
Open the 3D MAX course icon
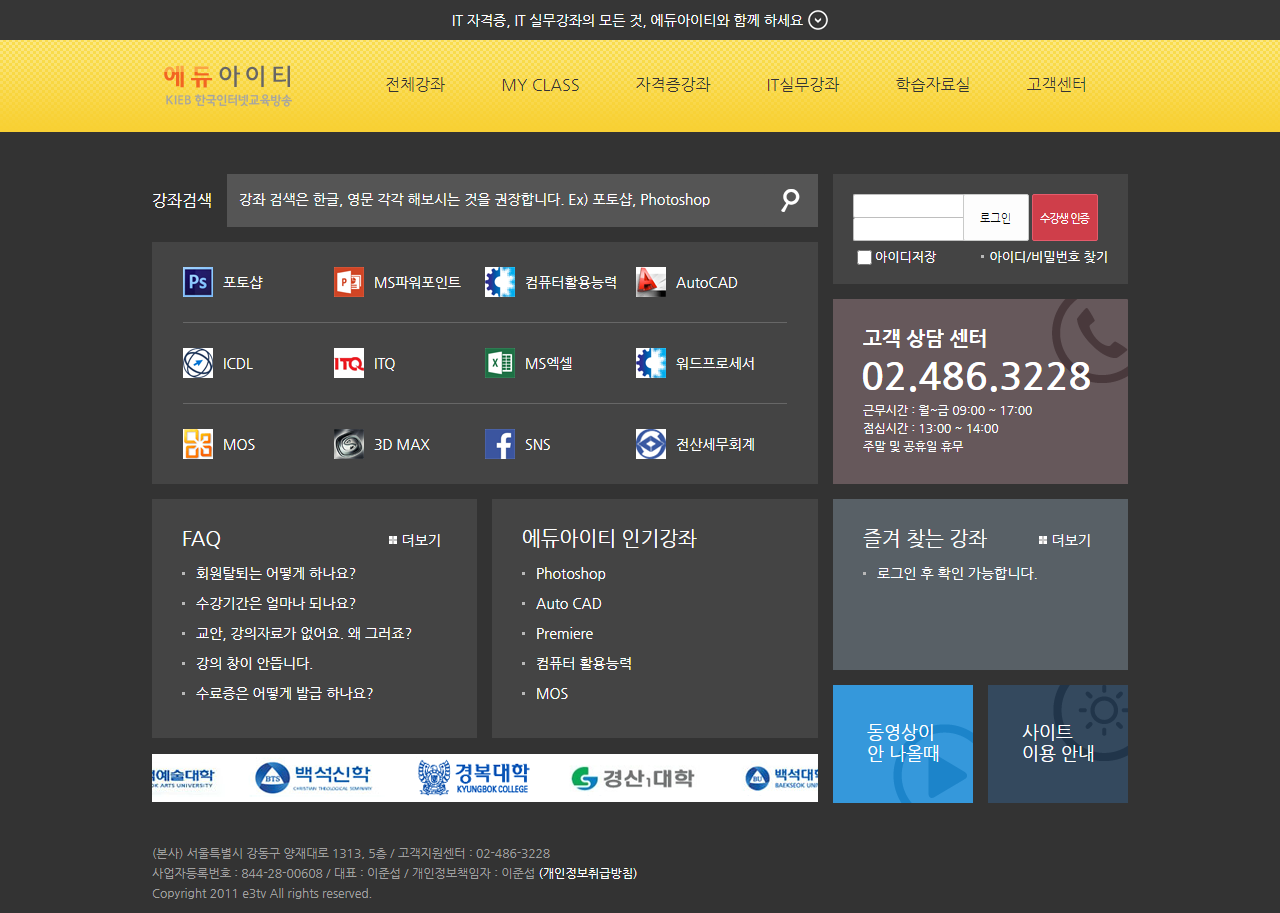click(x=349, y=444)
